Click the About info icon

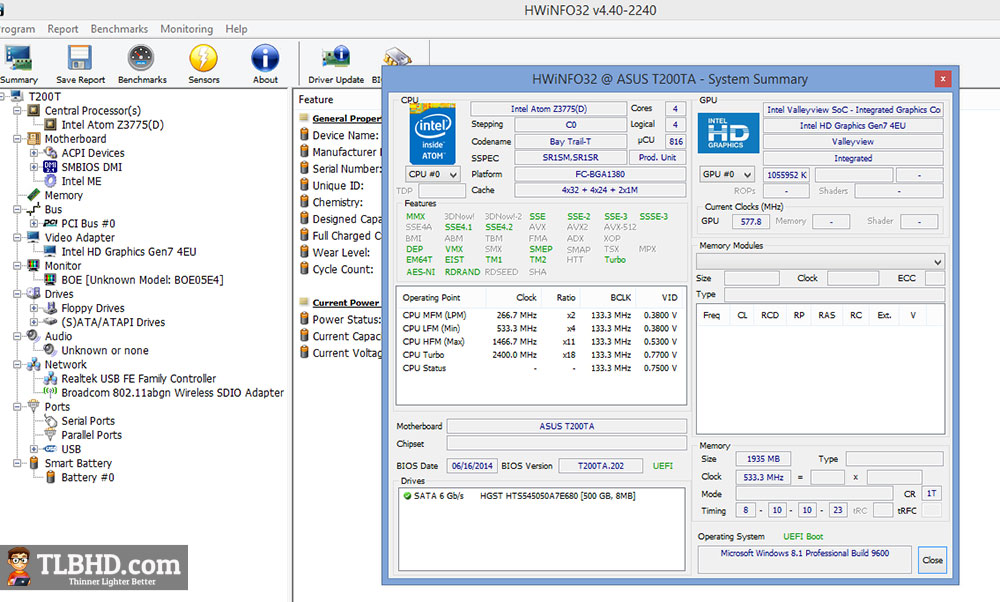[x=265, y=58]
